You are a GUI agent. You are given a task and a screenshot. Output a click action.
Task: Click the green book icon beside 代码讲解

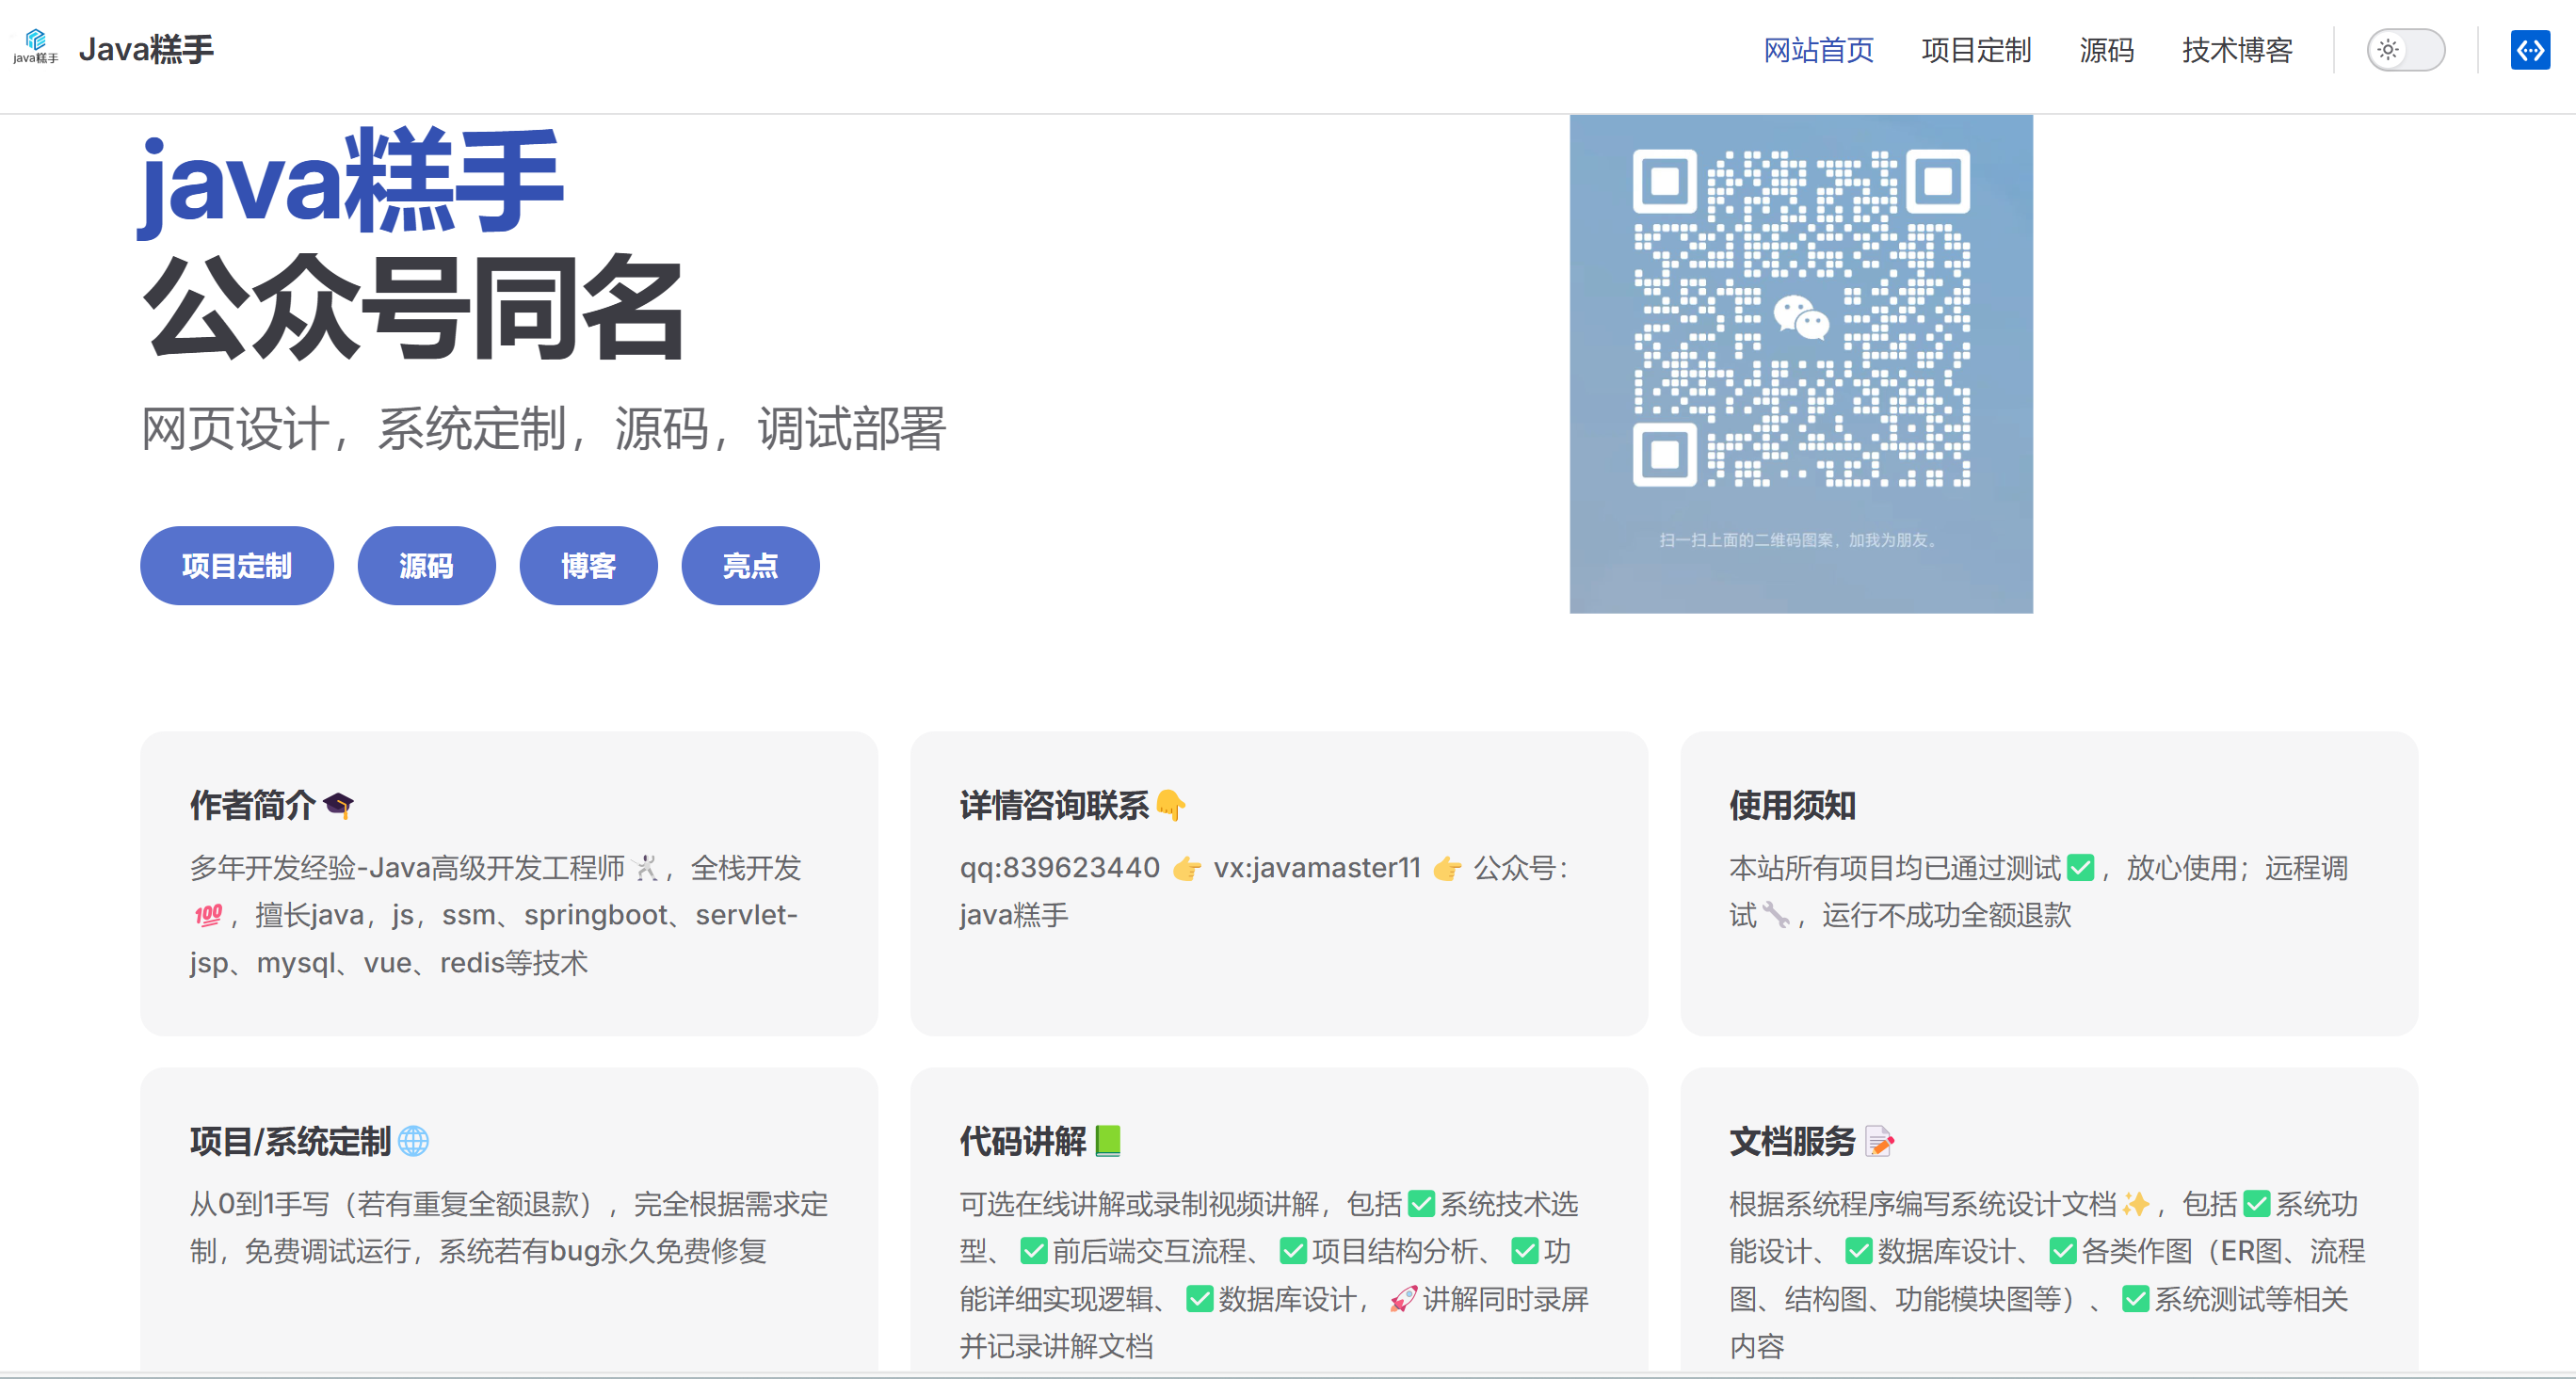(x=1108, y=1141)
